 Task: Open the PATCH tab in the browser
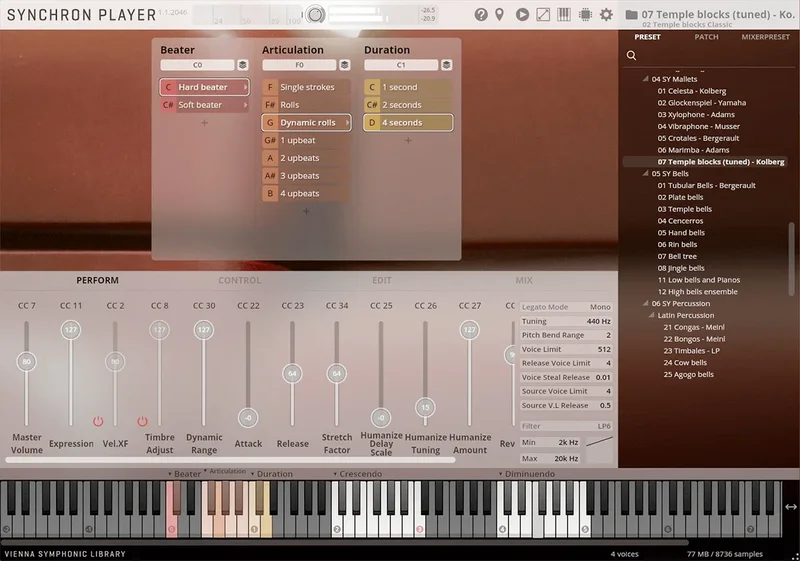(706, 37)
